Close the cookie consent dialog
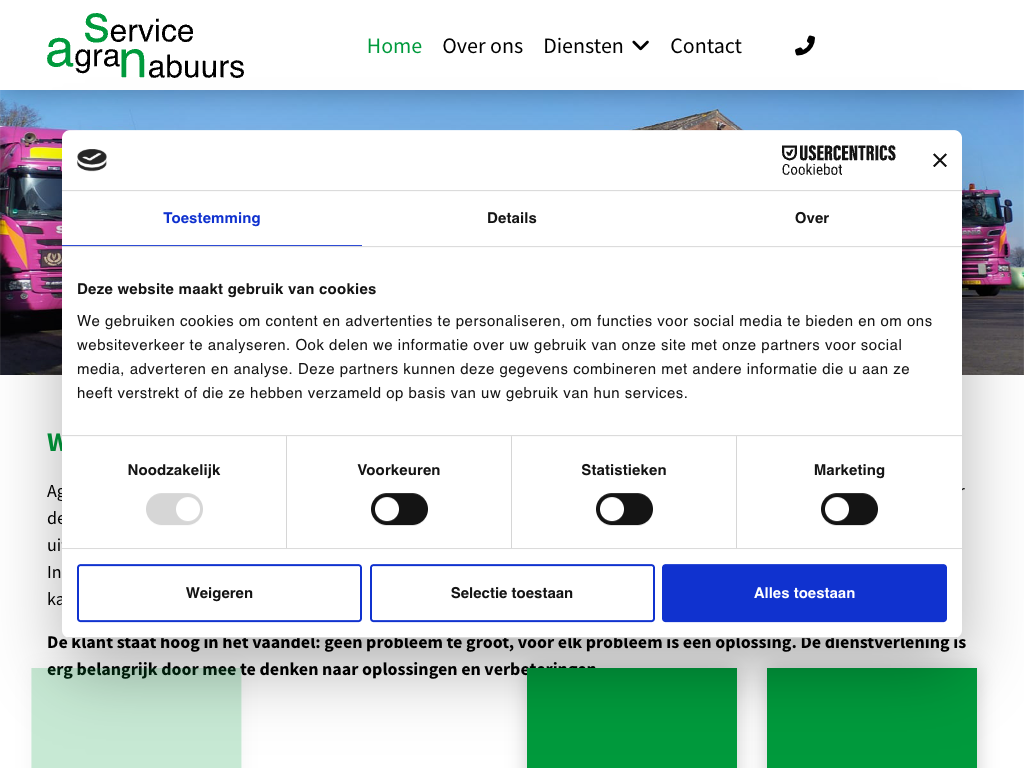 (939, 160)
